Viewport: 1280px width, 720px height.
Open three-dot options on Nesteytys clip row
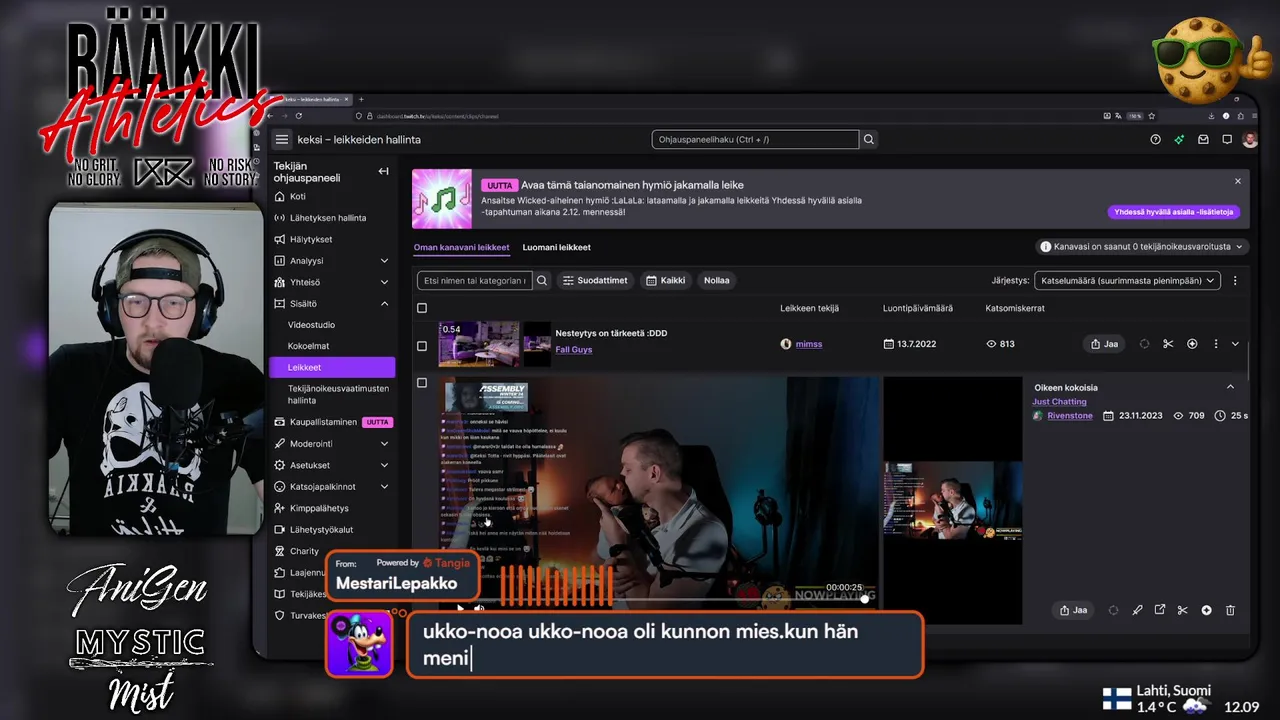(1216, 344)
